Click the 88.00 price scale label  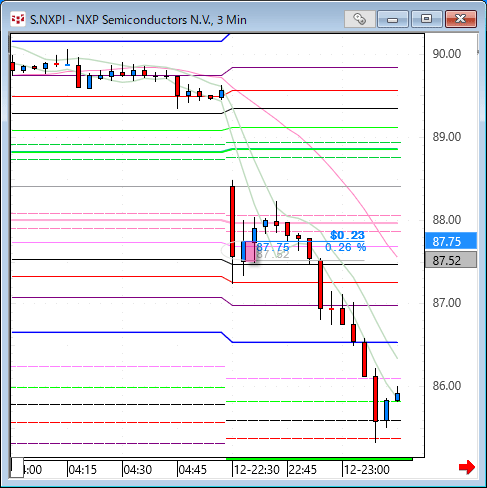[x=447, y=220]
